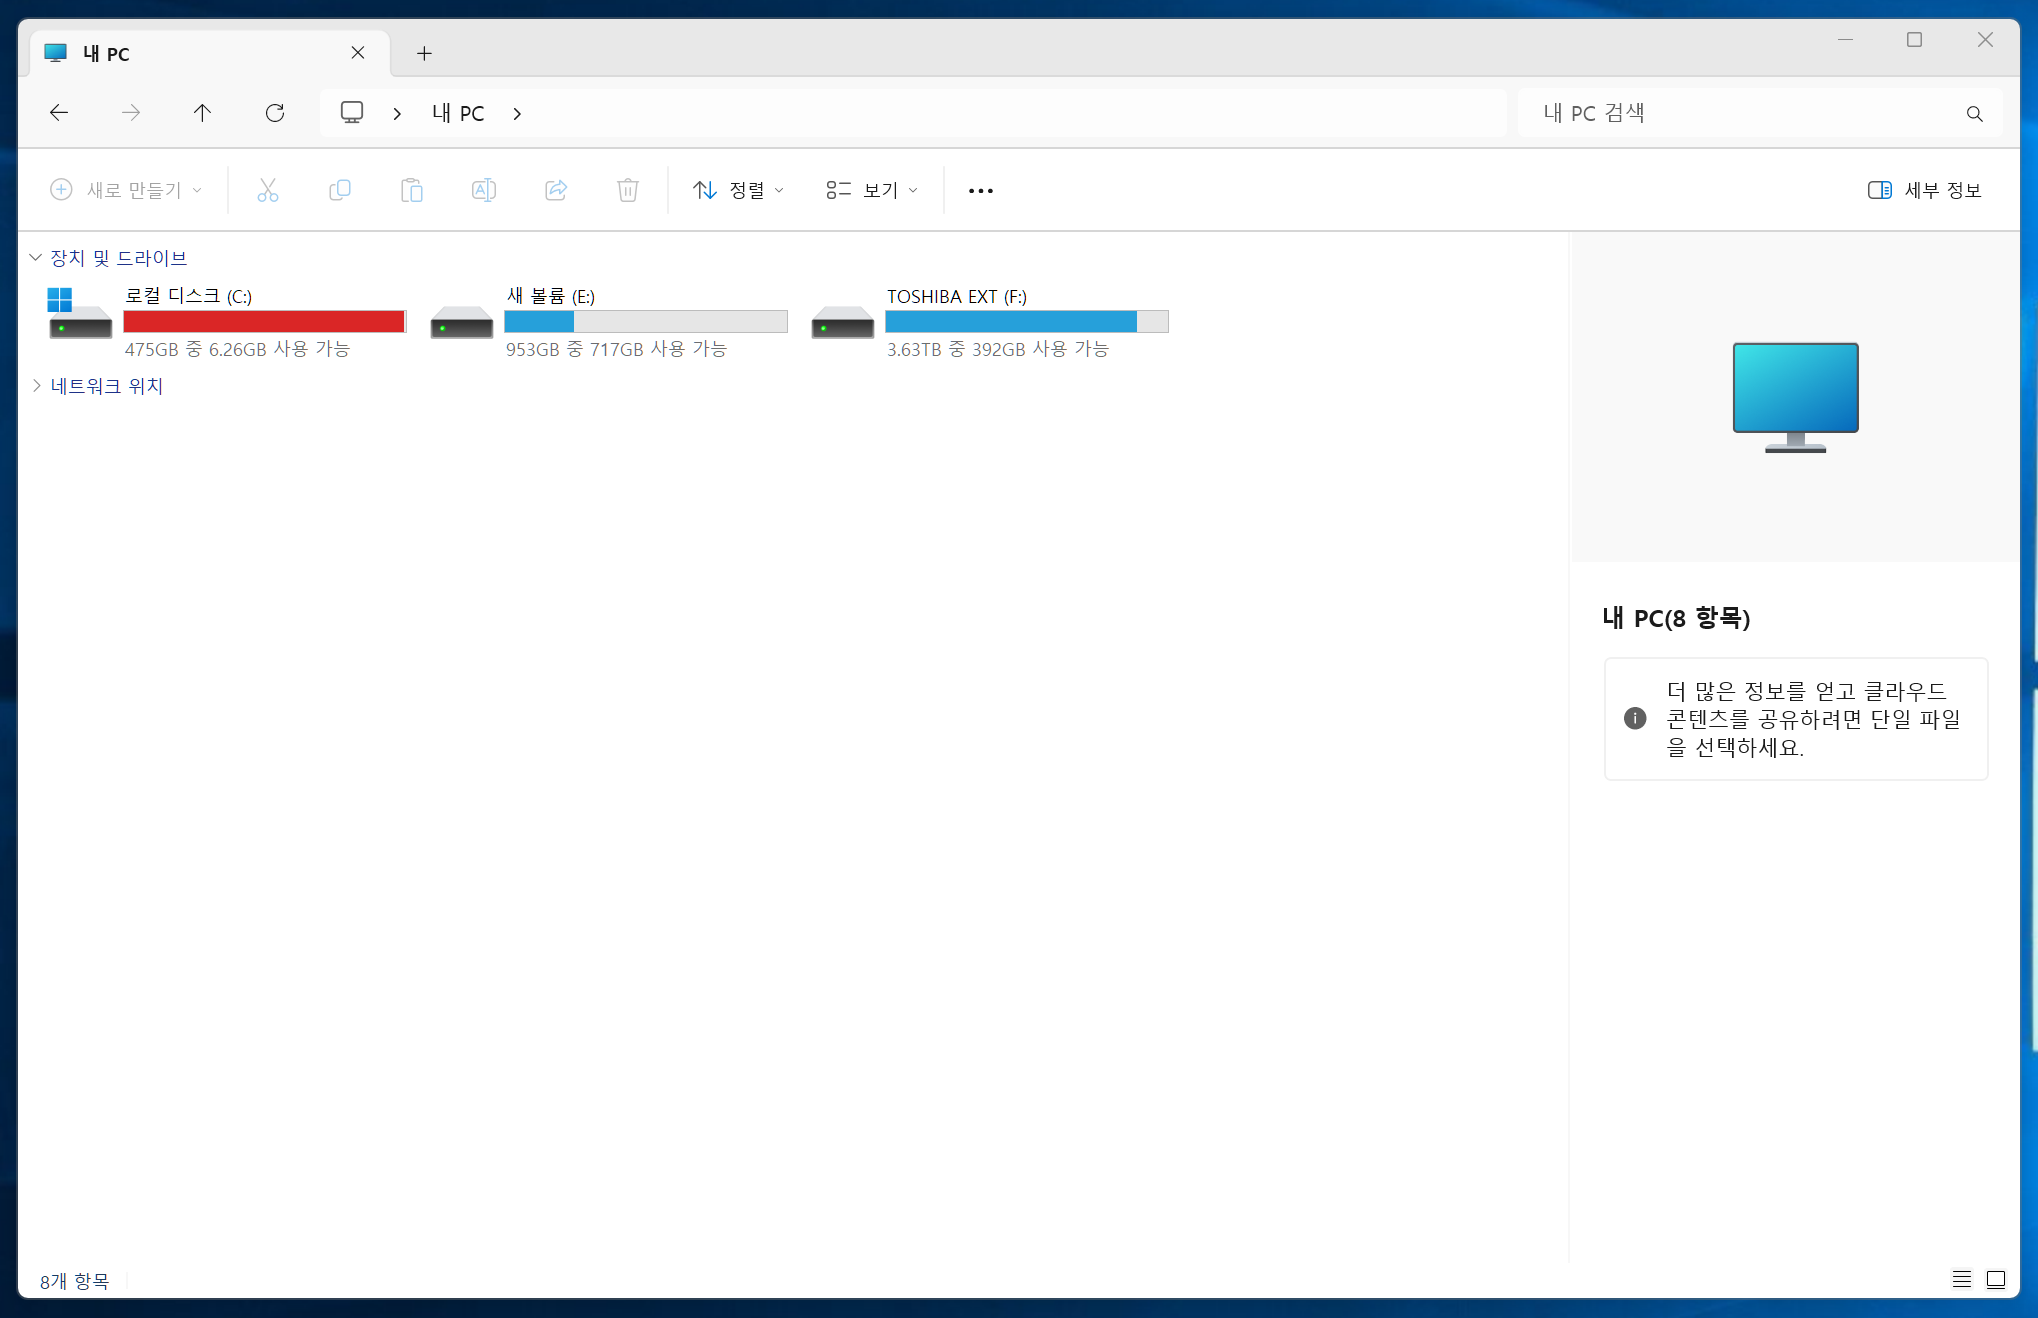Expand the 네트워크 위치 section

[36, 386]
